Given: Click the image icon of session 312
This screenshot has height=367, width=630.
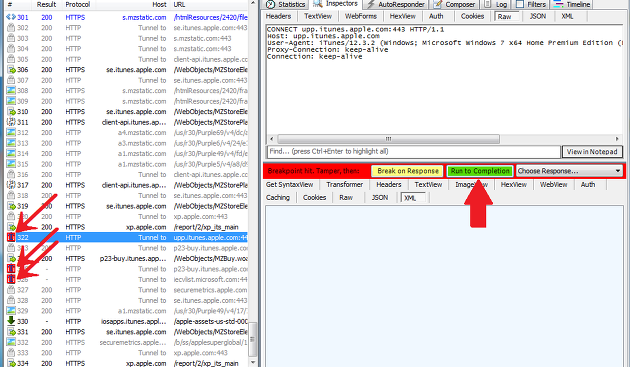Looking at the screenshot, I should (11, 133).
